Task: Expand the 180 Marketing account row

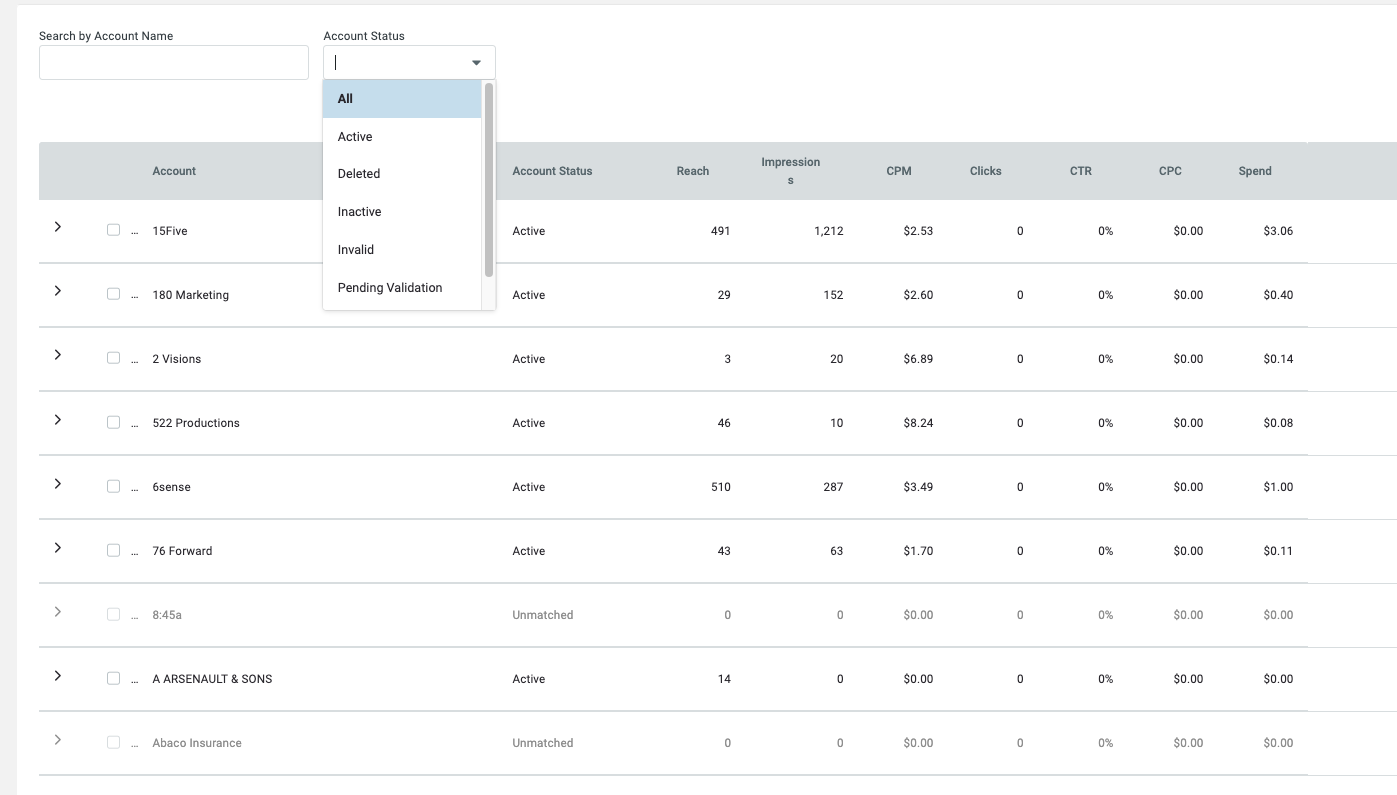Action: tap(58, 291)
